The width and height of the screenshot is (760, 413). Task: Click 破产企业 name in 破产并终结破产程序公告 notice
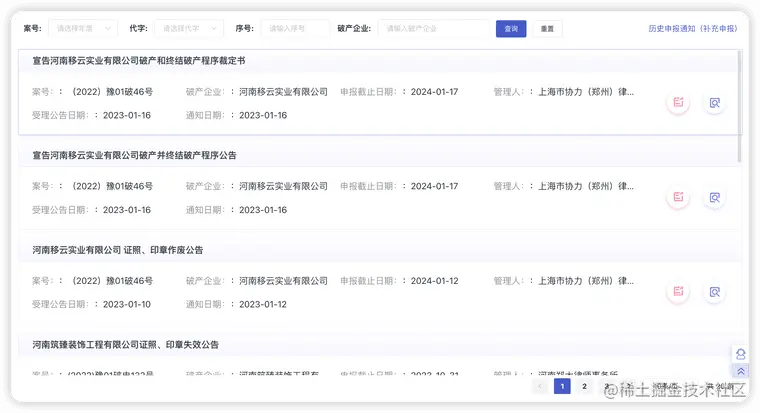(283, 186)
